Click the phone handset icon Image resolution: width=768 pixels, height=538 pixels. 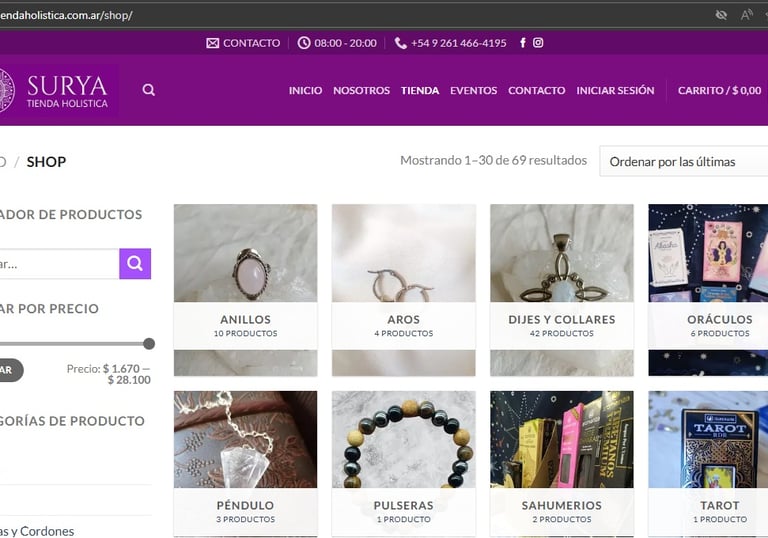(400, 43)
